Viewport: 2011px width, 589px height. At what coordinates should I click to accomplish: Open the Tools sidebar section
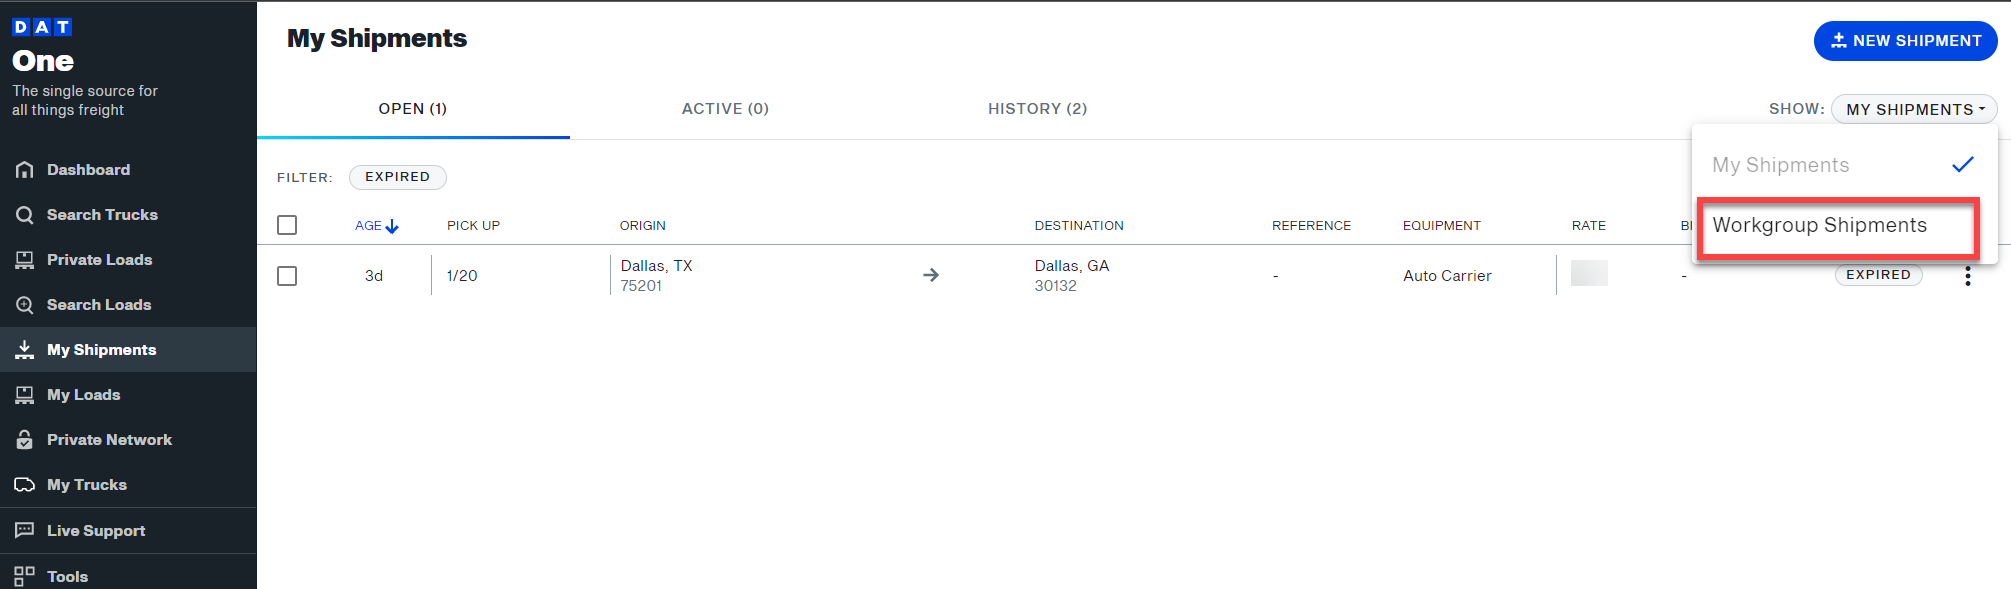[67, 575]
